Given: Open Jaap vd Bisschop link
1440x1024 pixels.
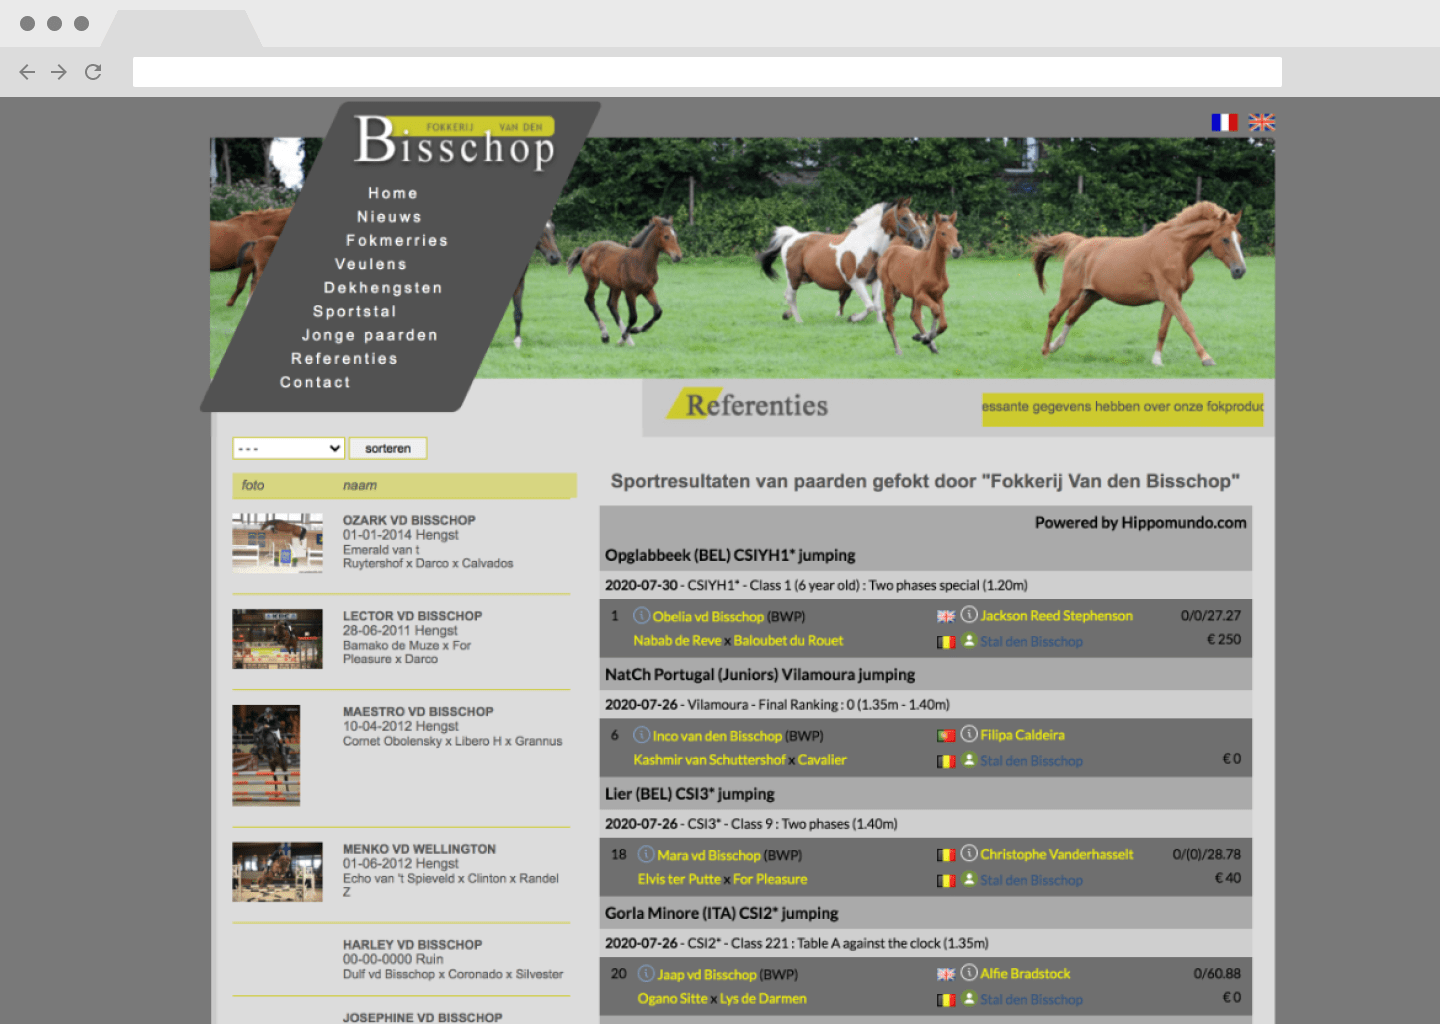Looking at the screenshot, I should pos(707,974).
